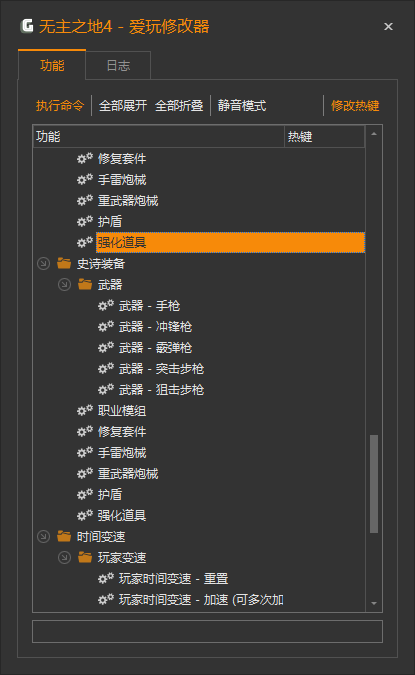This screenshot has width=415, height=675.
Task: Click the vertical scrollbar thumb
Action: [x=374, y=484]
